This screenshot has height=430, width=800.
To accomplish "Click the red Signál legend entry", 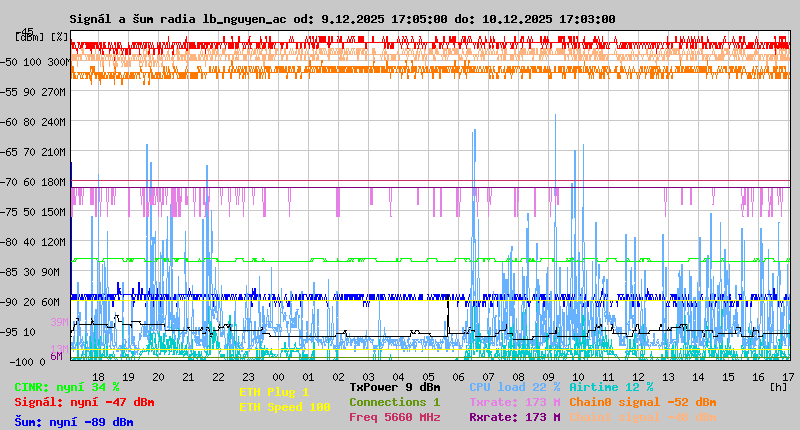I will tap(84, 402).
